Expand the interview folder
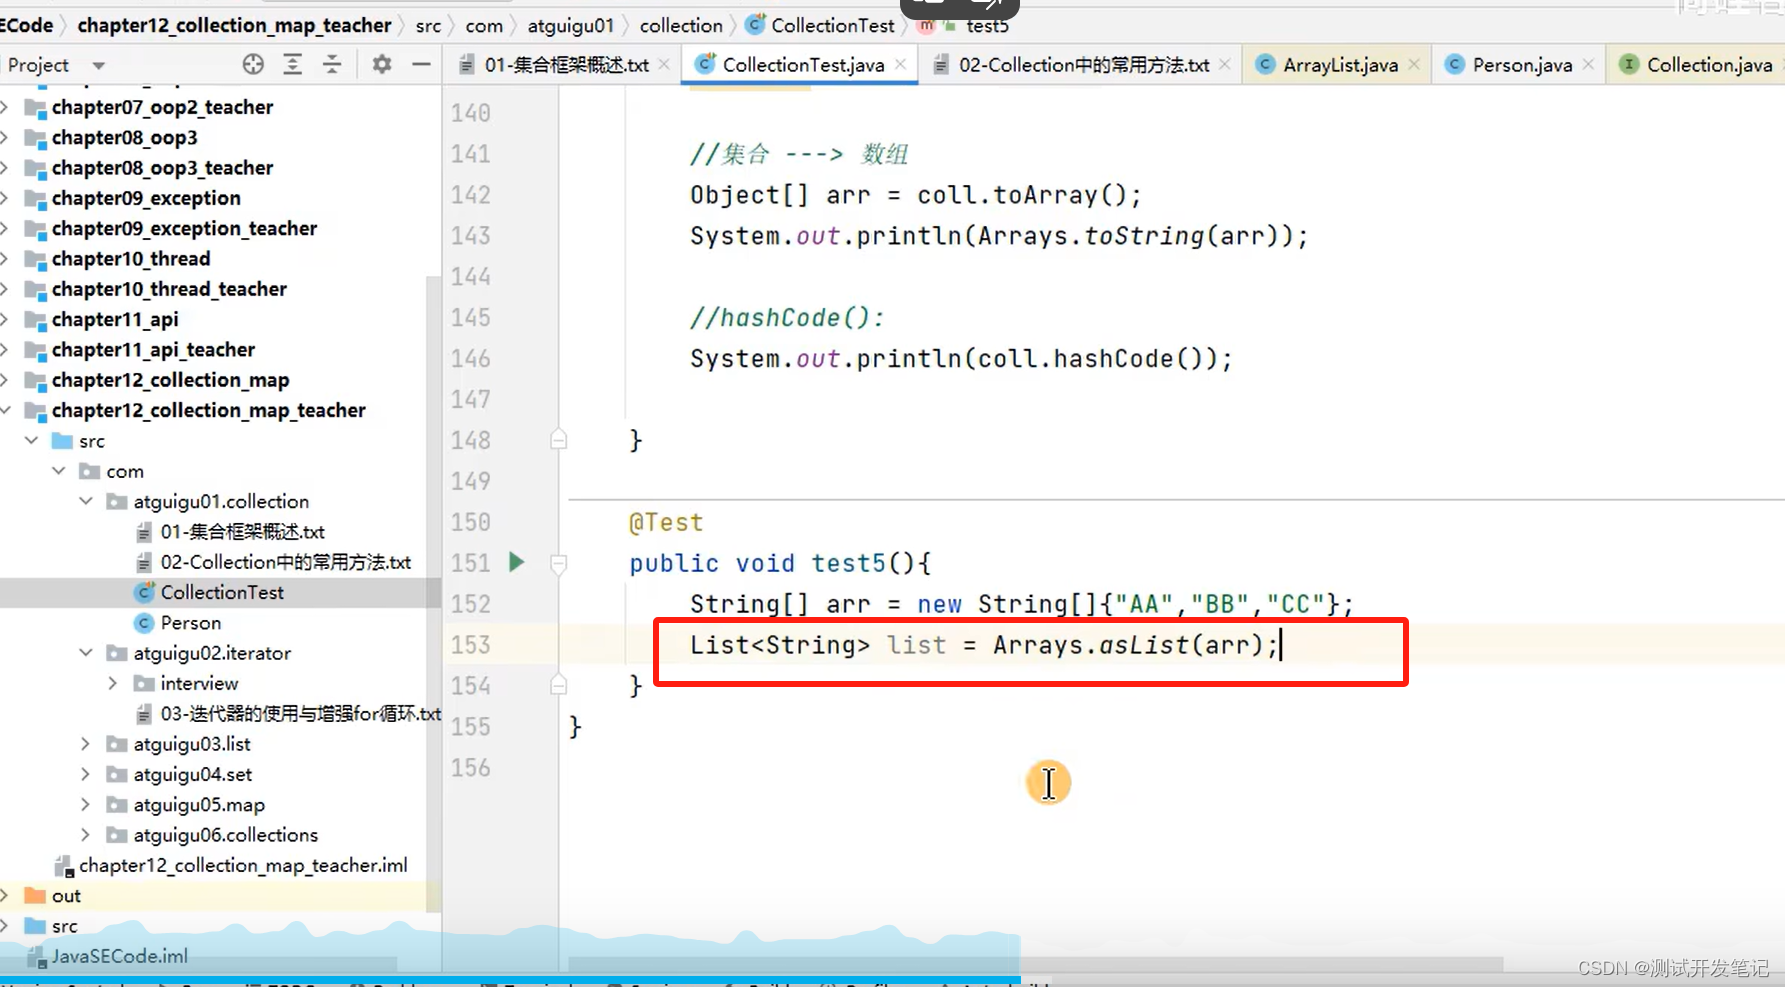This screenshot has height=987, width=1785. click(113, 683)
